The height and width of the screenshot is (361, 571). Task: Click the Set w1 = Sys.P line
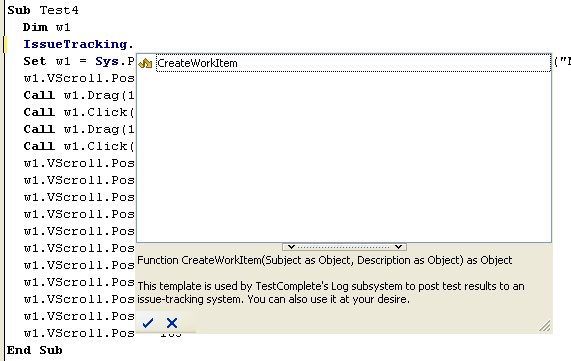(x=79, y=61)
